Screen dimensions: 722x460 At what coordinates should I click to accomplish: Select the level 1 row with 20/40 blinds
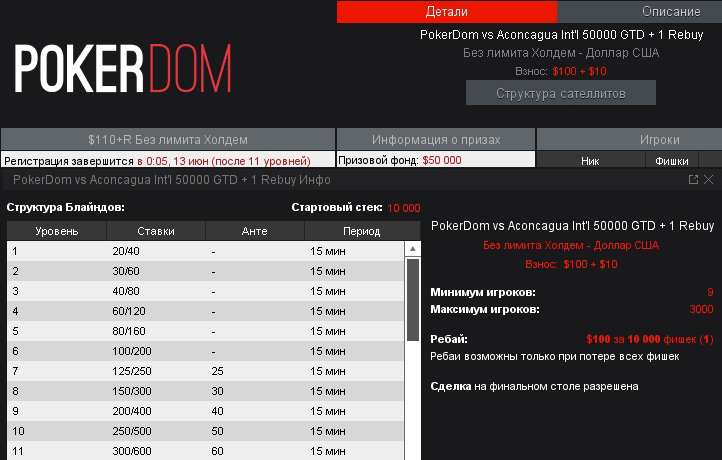click(x=206, y=251)
